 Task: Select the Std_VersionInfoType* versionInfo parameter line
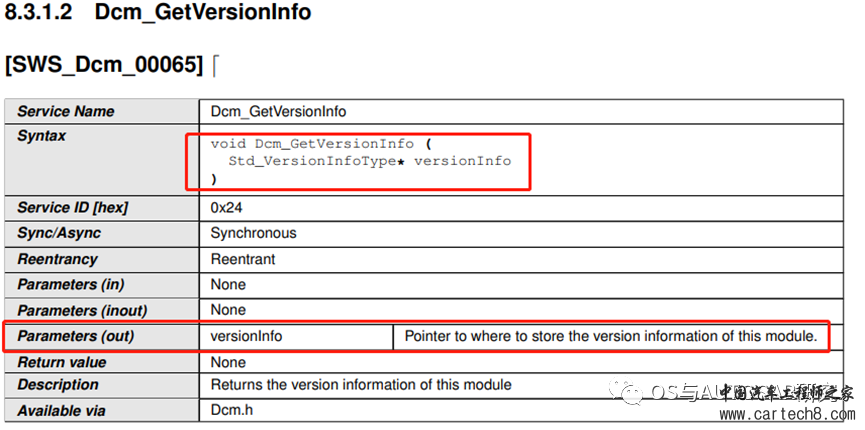[x=370, y=161]
